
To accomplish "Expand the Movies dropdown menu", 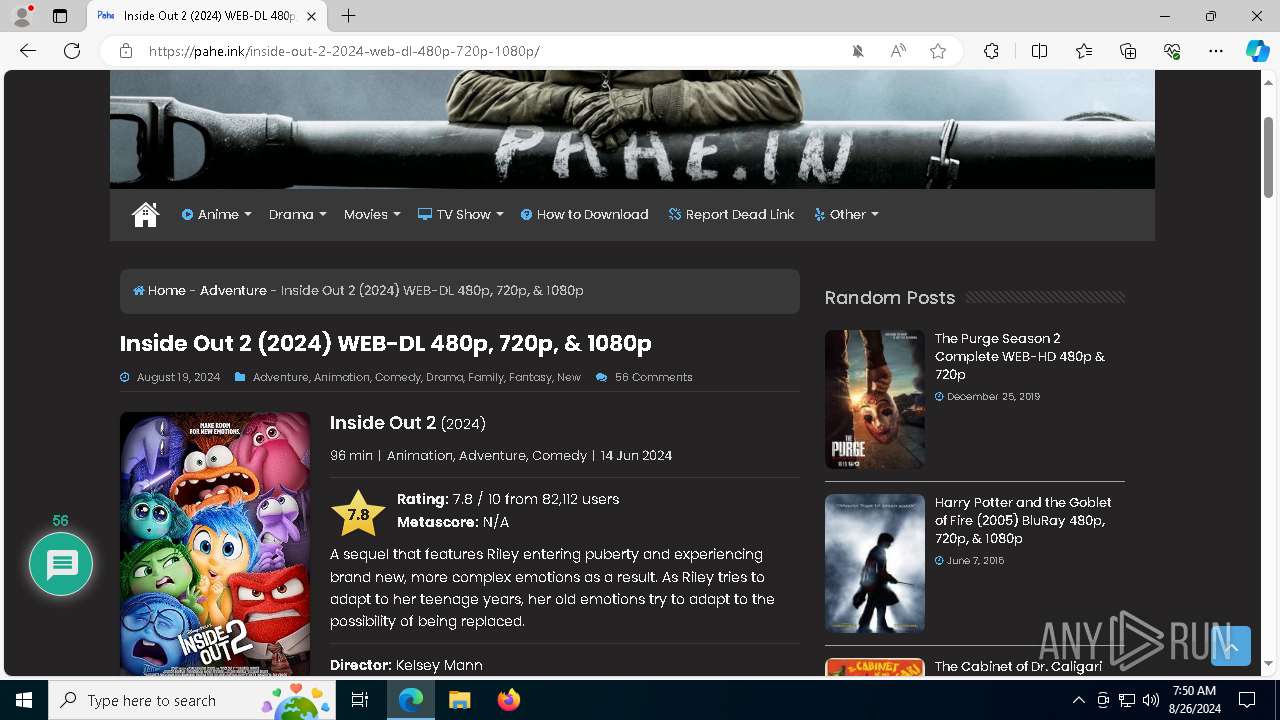I will (x=372, y=214).
